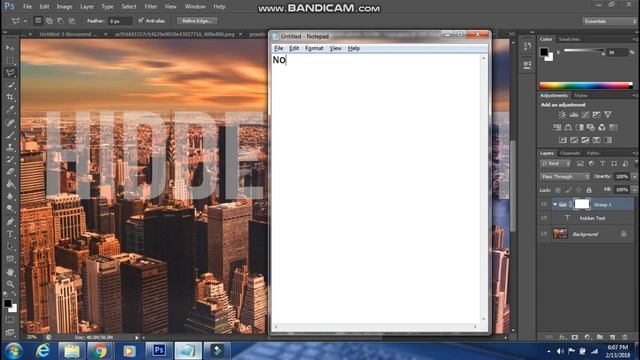
Task: Open Internet Explorer from the taskbar
Action: click(42, 351)
